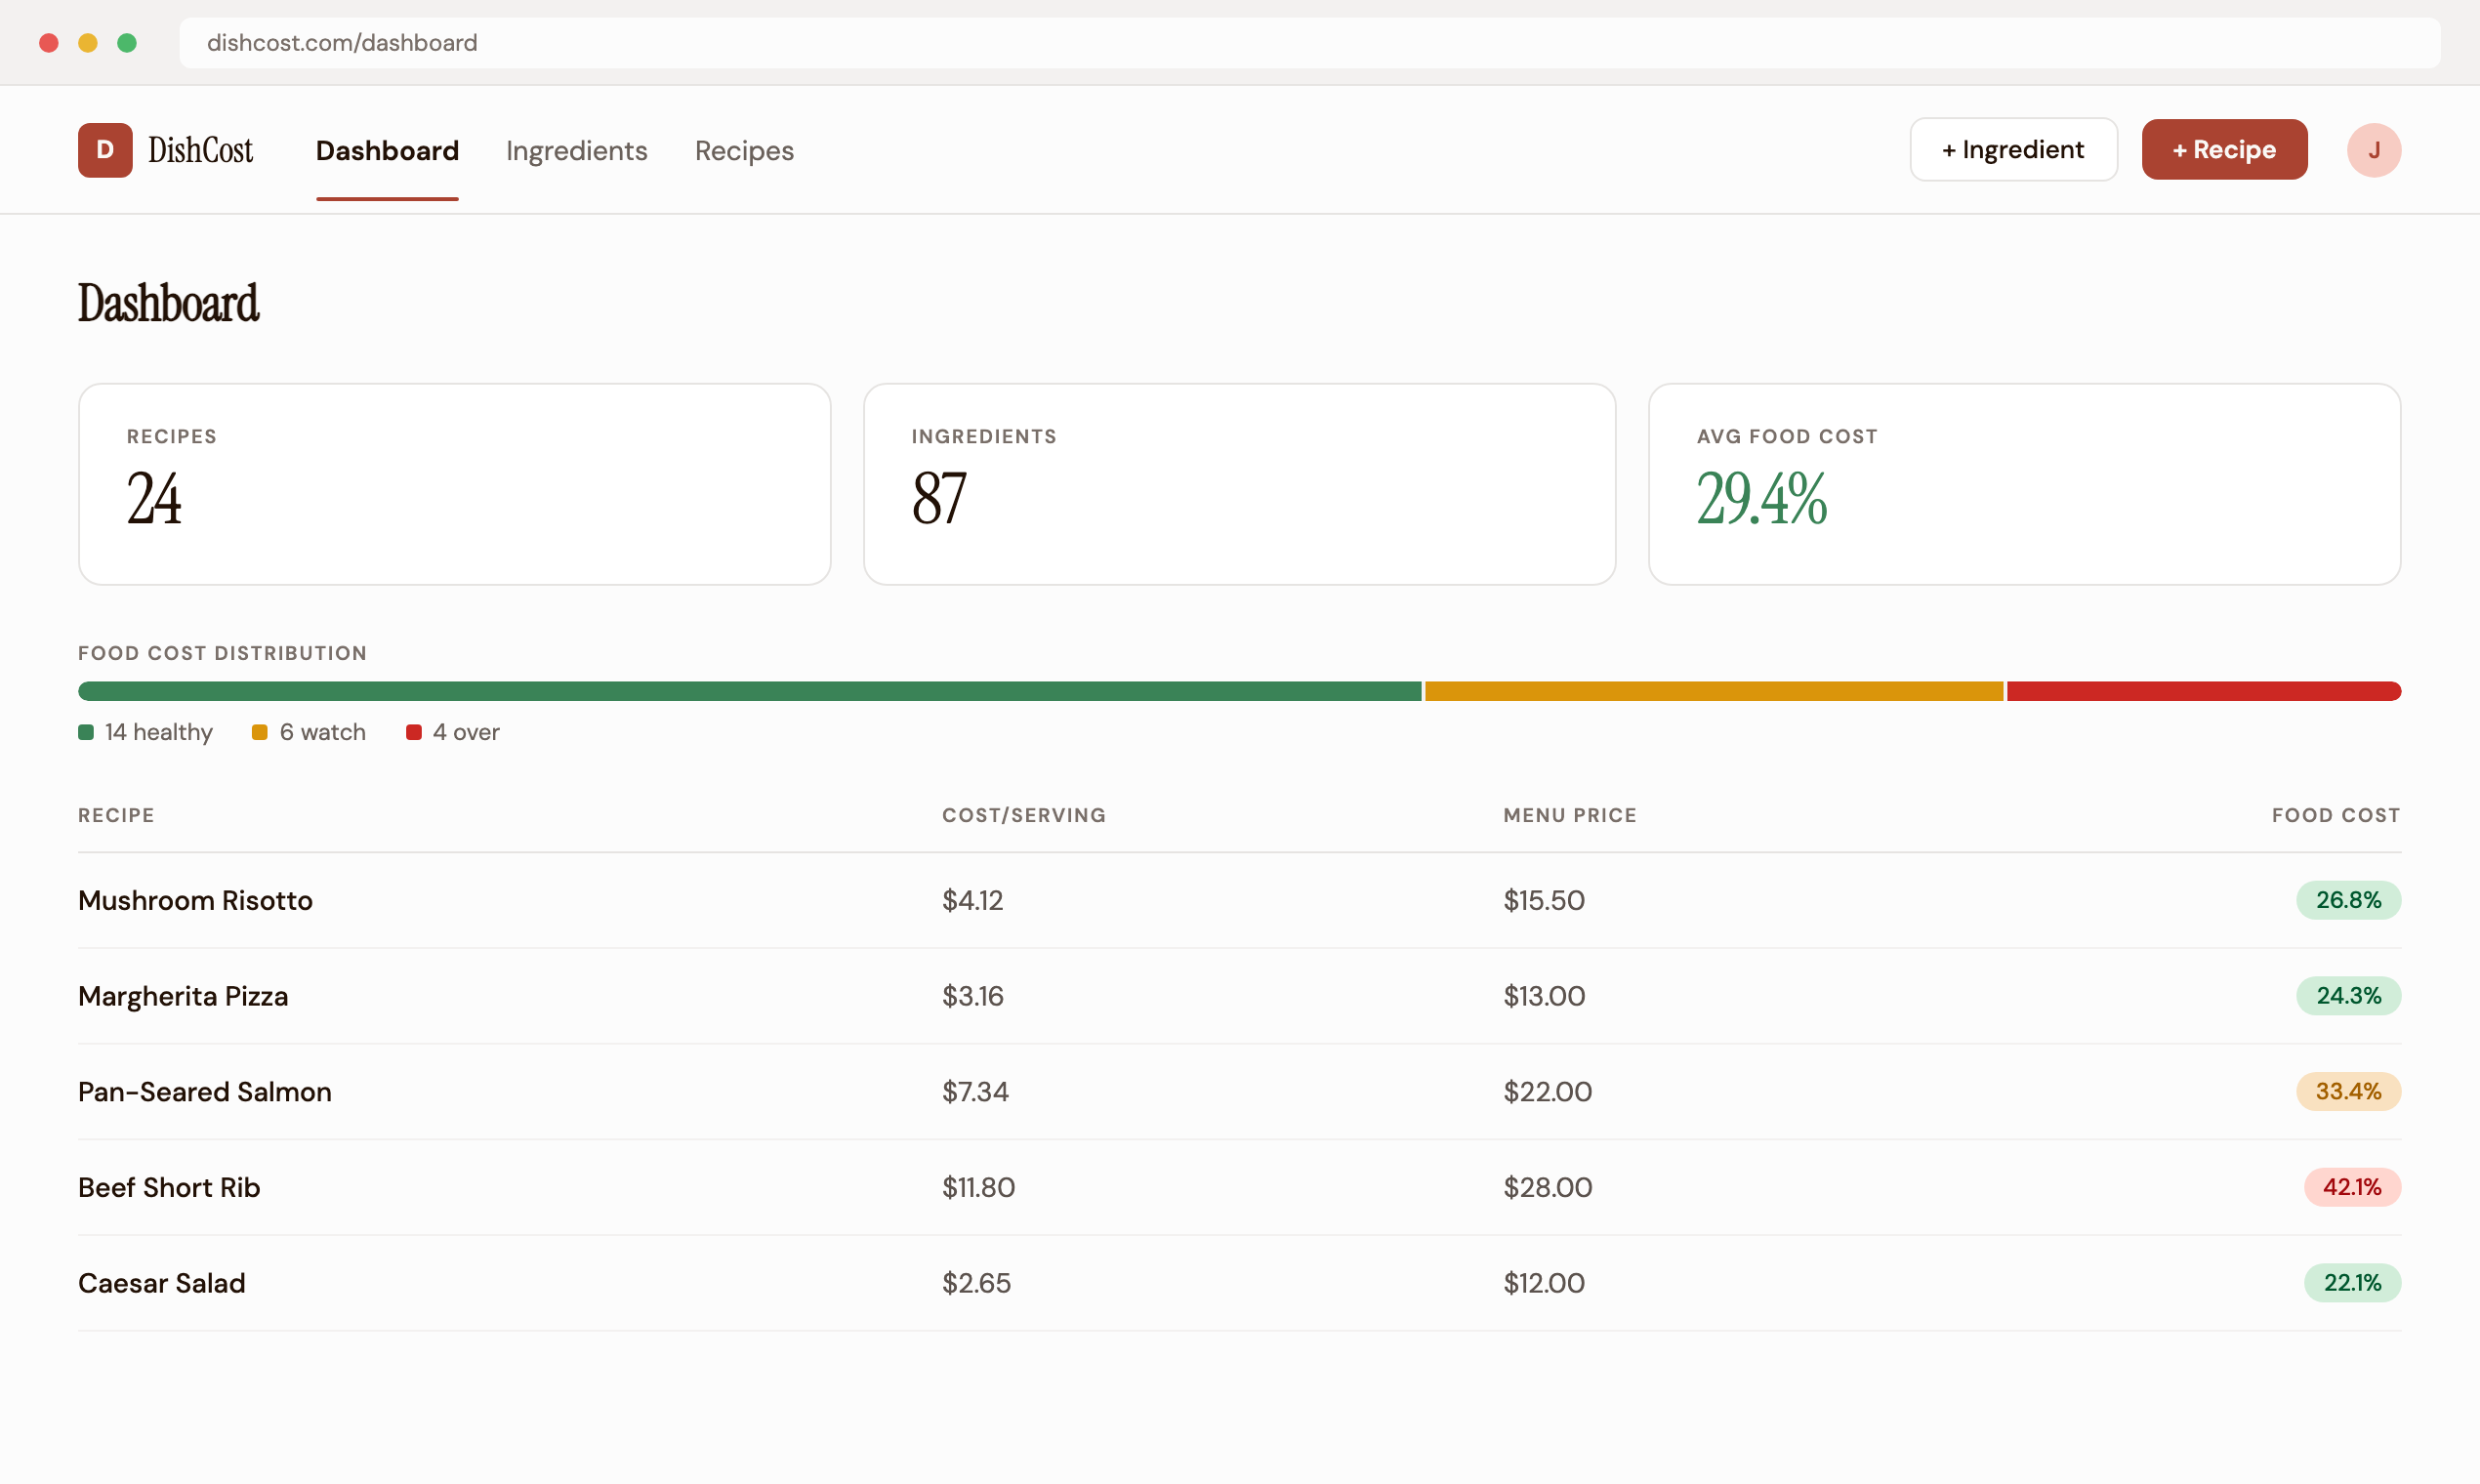Click the green healthy legend square
Viewport: 2480px width, 1484px height.
tap(86, 732)
